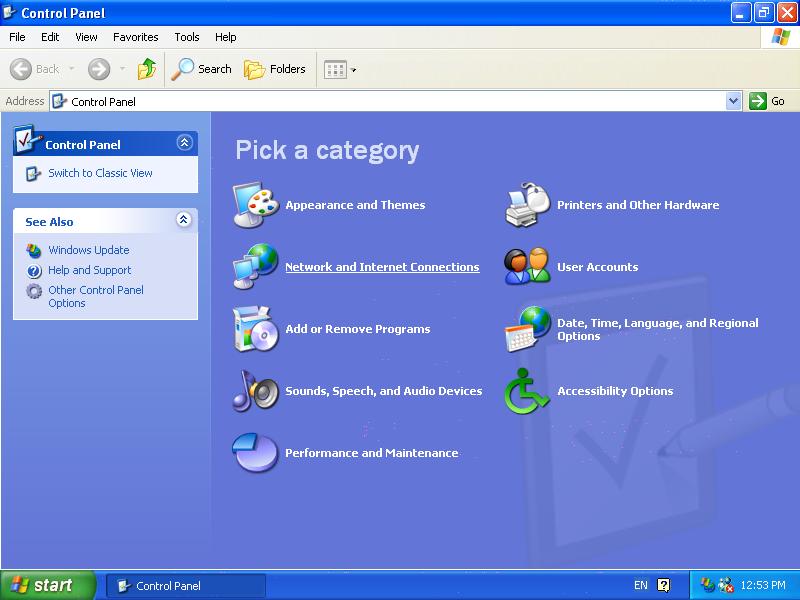This screenshot has height=600, width=800.
Task: Click the Printers and Other Hardware printer icon
Action: [x=528, y=205]
